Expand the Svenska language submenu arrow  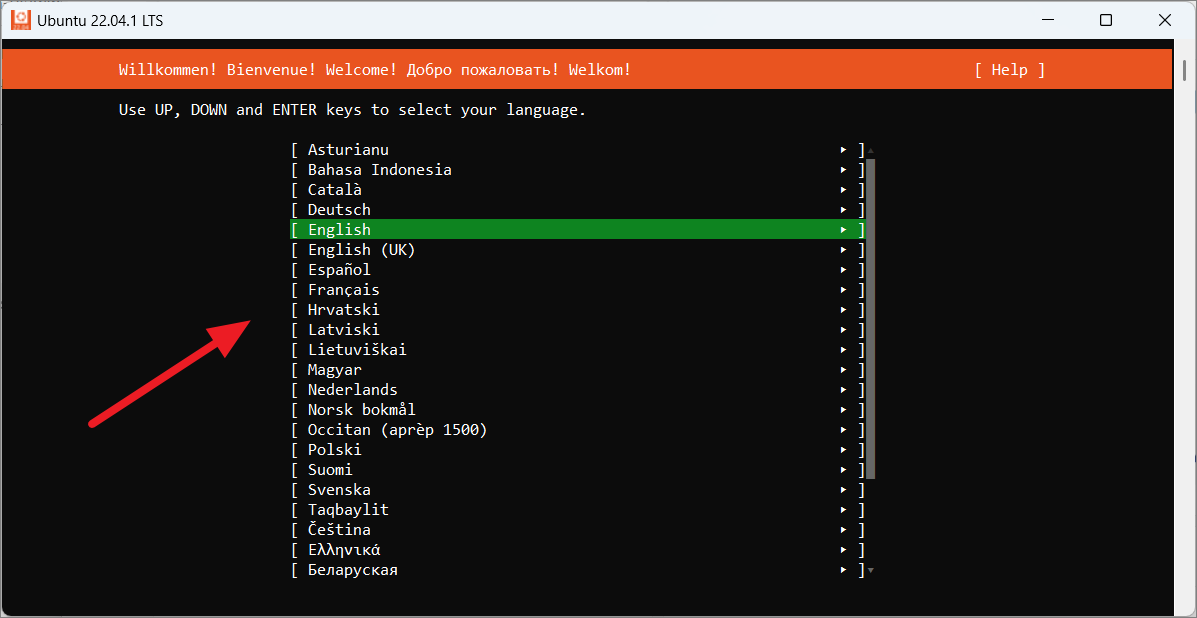[844, 490]
